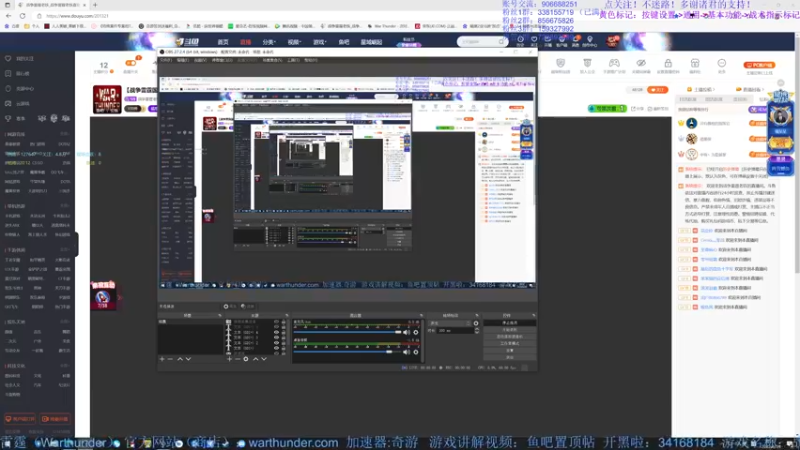Image resolution: width=800 pixels, height=450 pixels.
Task: Toggle lock of first OBS source
Action: [x=284, y=322]
